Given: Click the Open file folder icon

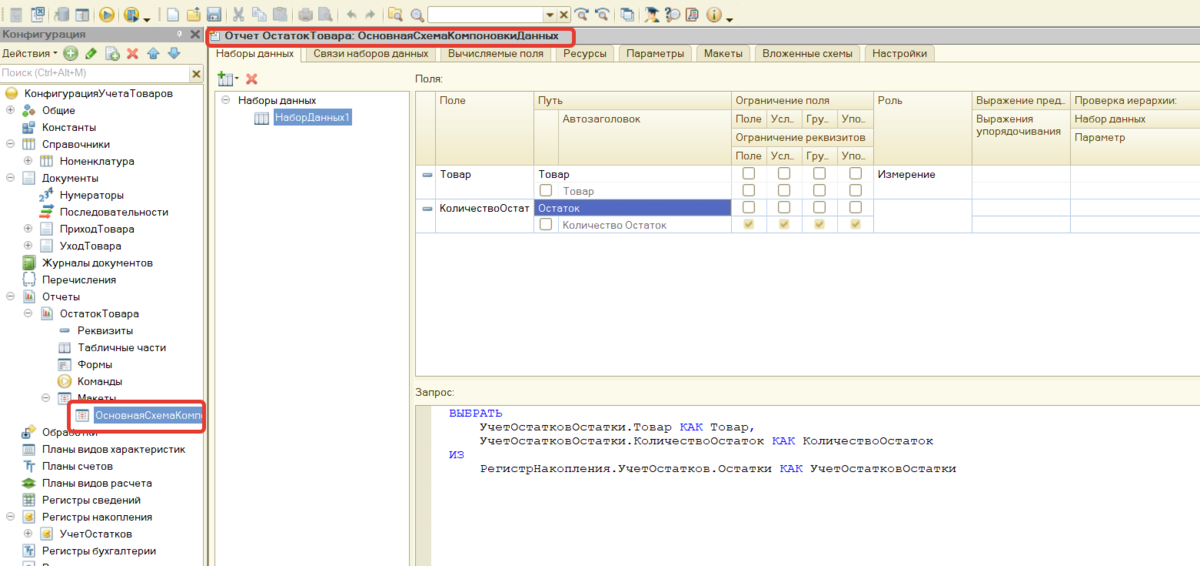Looking at the screenshot, I should pyautogui.click(x=194, y=15).
